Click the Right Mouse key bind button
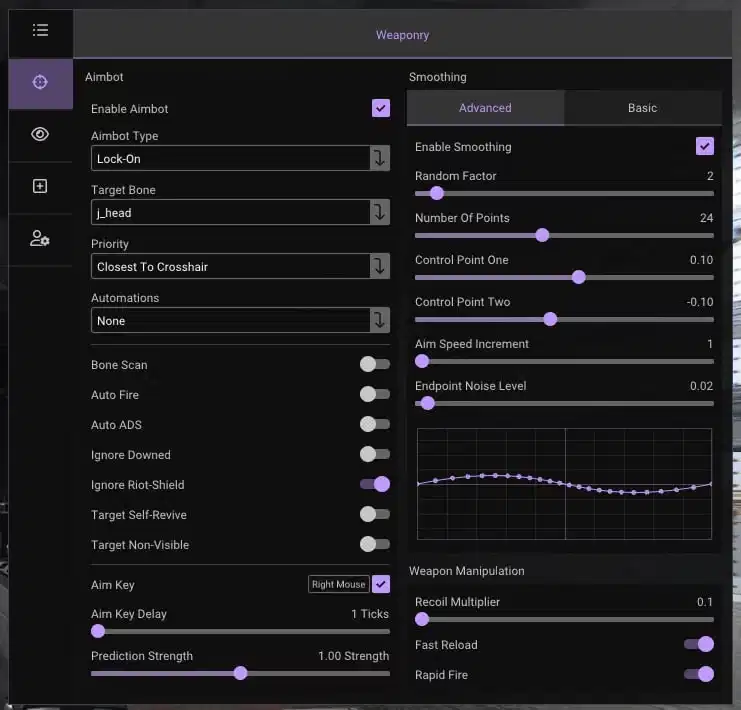 (x=338, y=584)
